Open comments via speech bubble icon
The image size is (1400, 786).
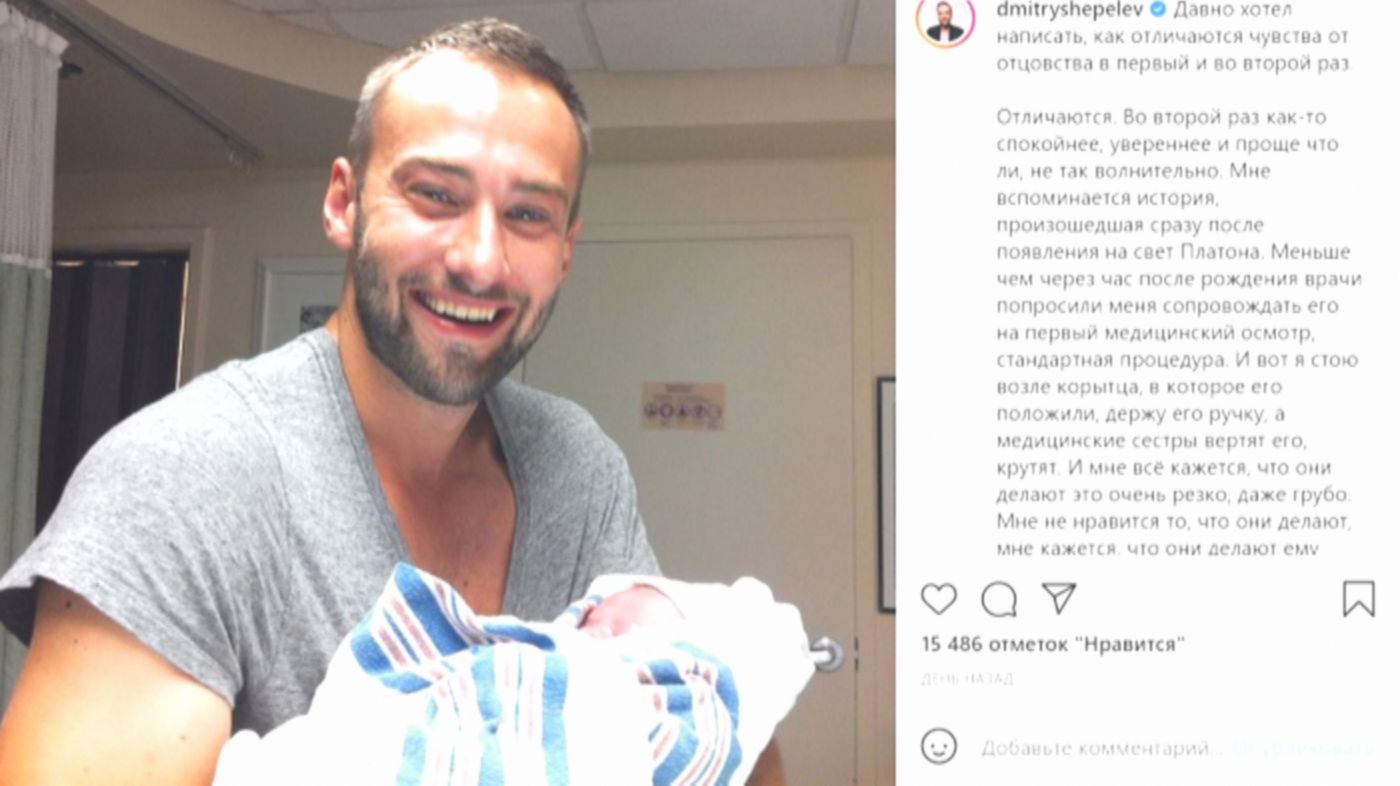[x=998, y=599]
